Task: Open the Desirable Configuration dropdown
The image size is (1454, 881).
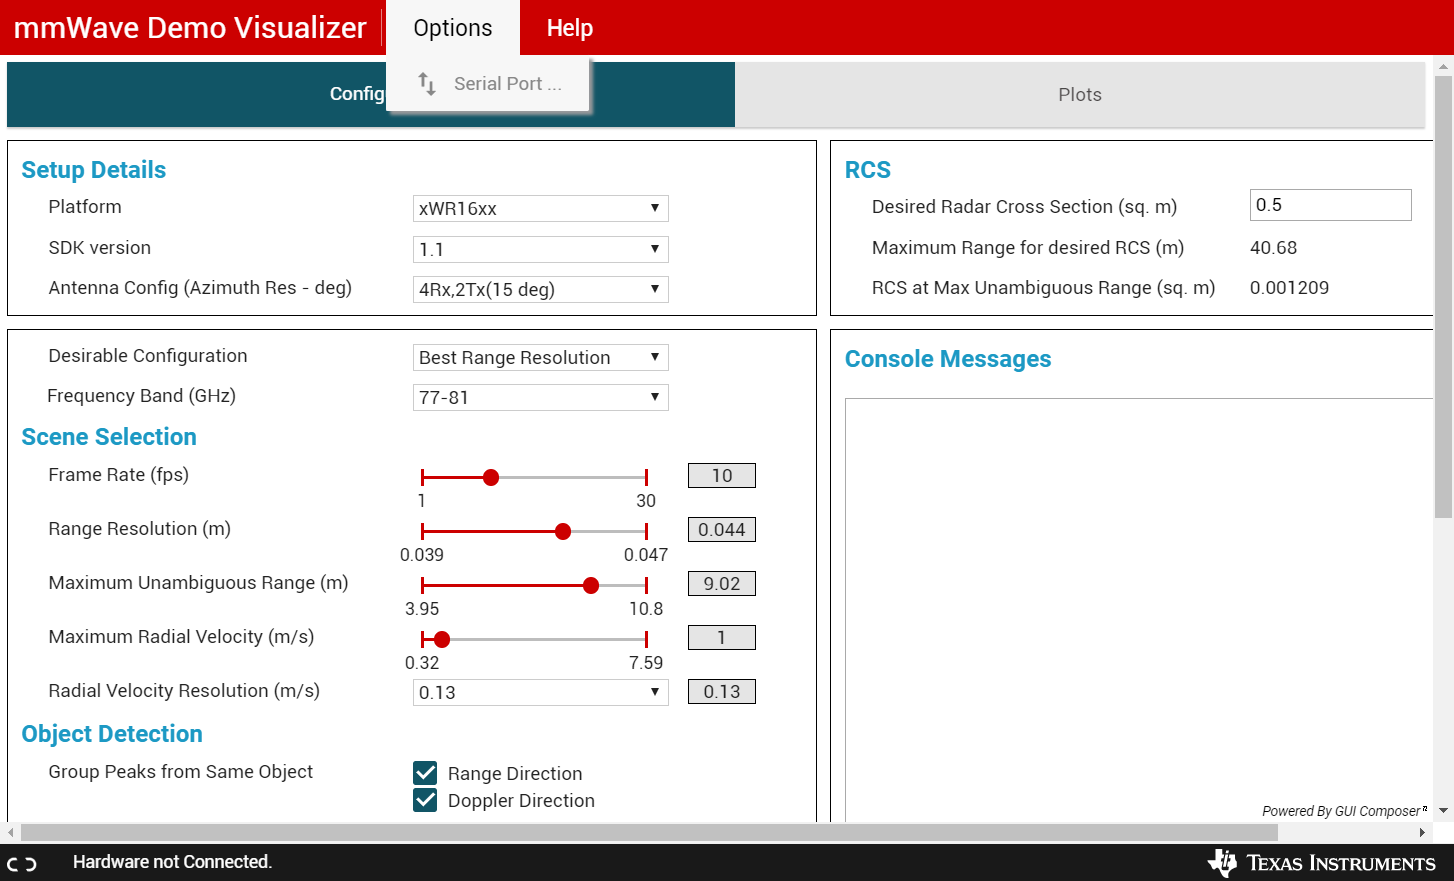Action: tap(540, 357)
